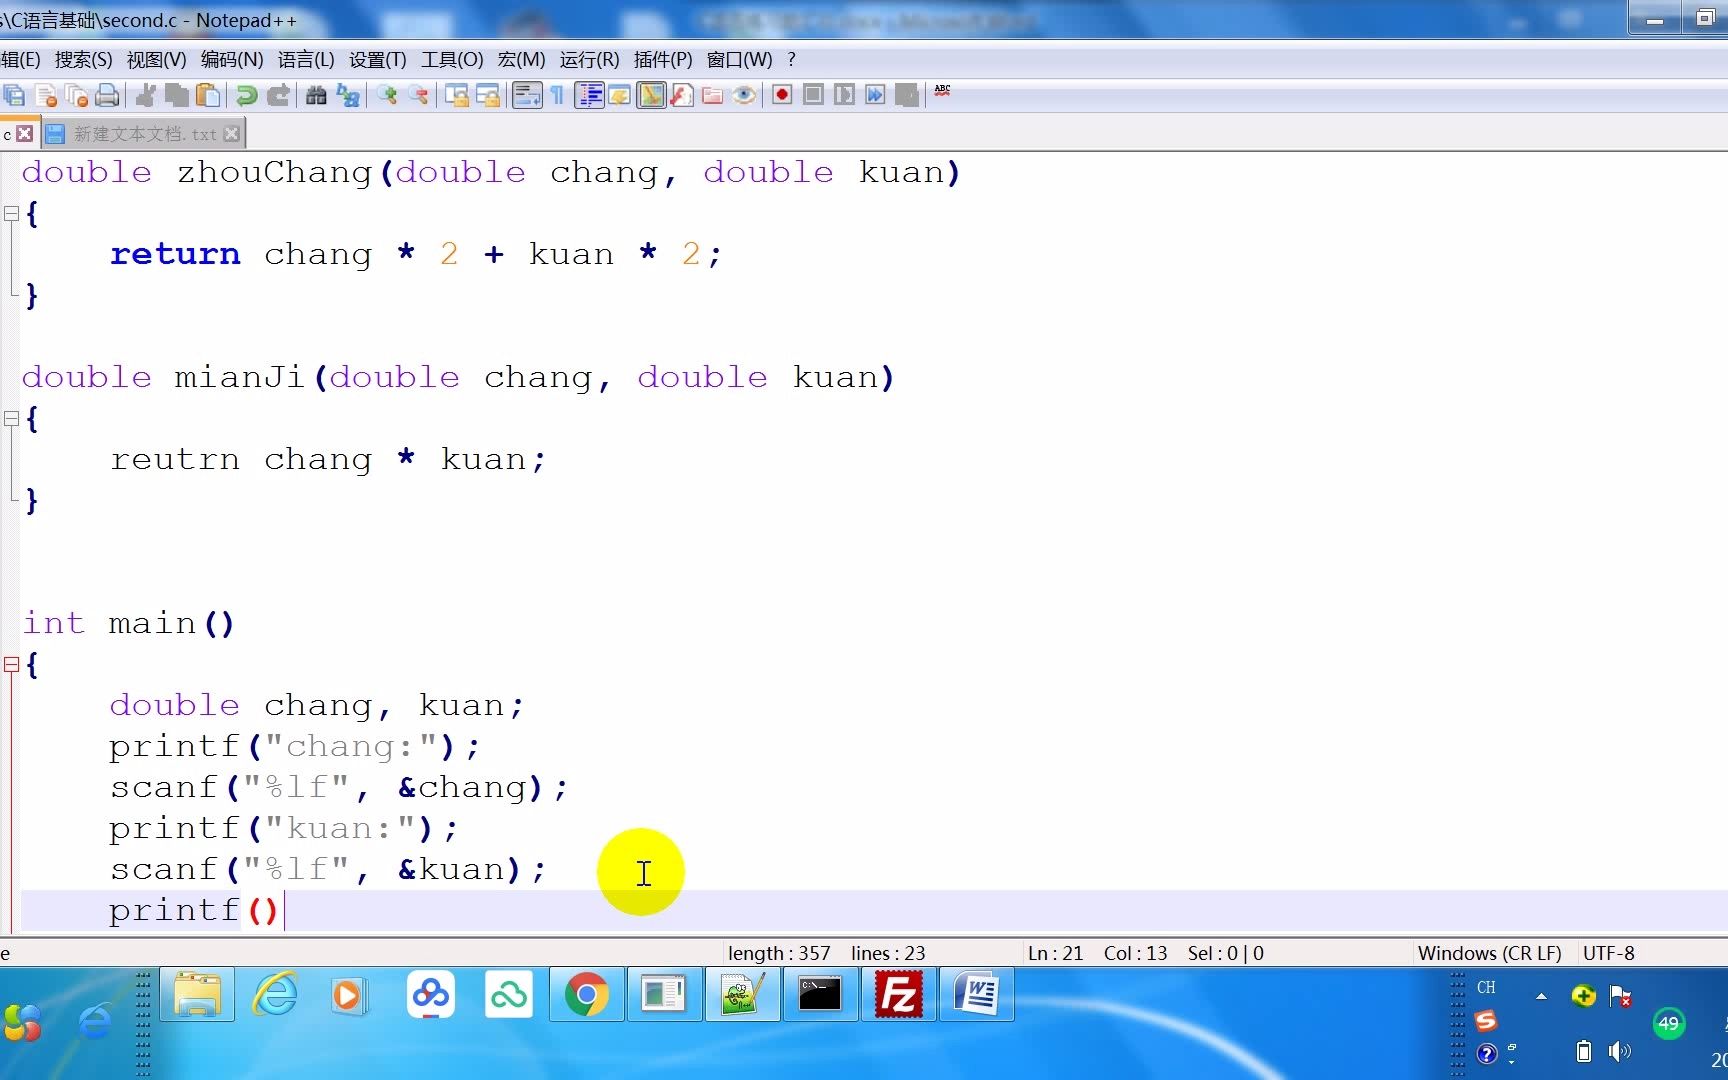Open the 语言(L) menu

tap(306, 60)
